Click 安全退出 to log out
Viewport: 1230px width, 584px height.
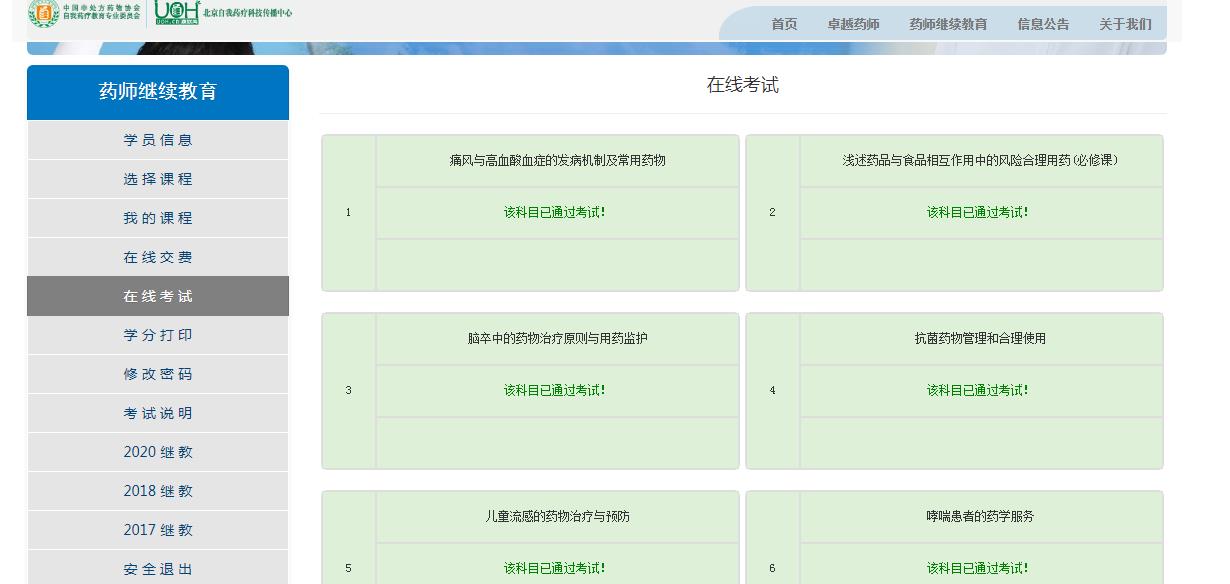158,569
